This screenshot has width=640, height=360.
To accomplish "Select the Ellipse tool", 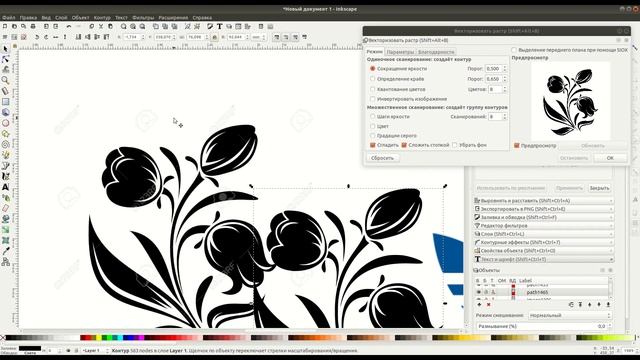I will (x=5, y=122).
